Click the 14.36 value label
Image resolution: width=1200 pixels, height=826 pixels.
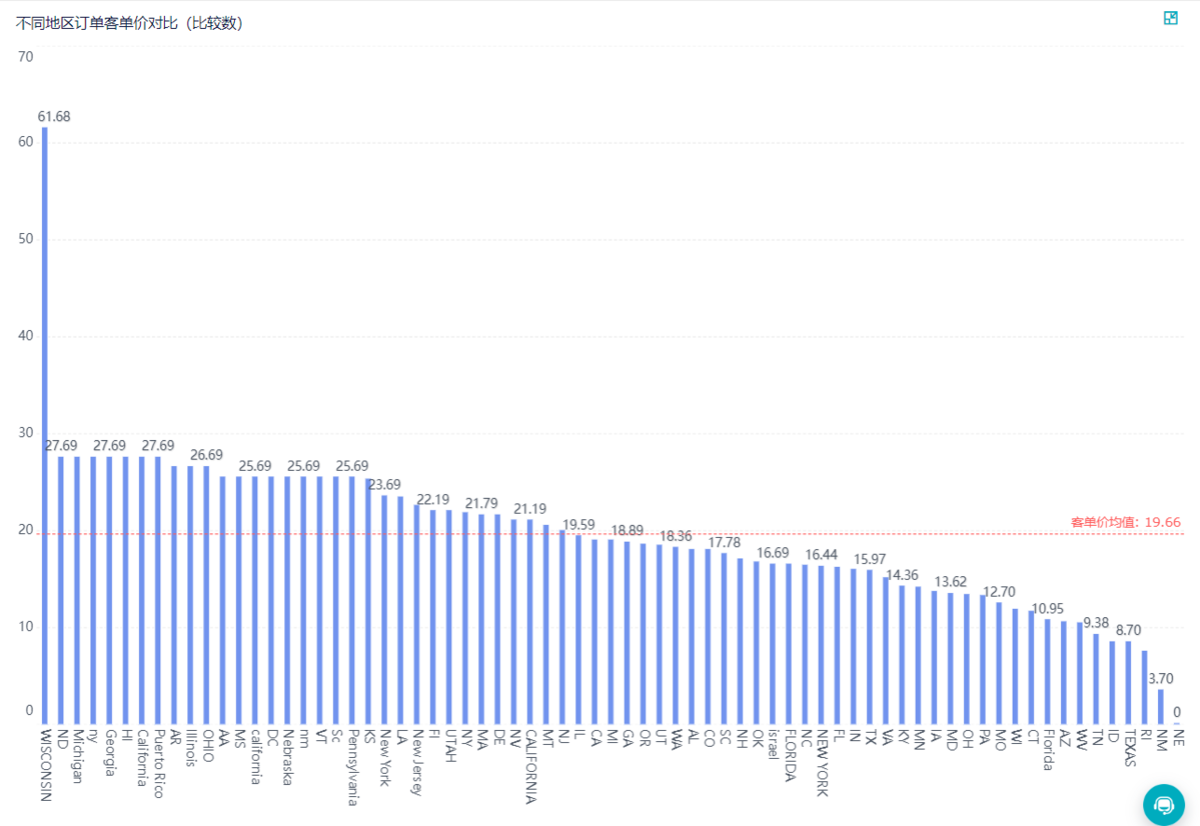click(x=902, y=575)
